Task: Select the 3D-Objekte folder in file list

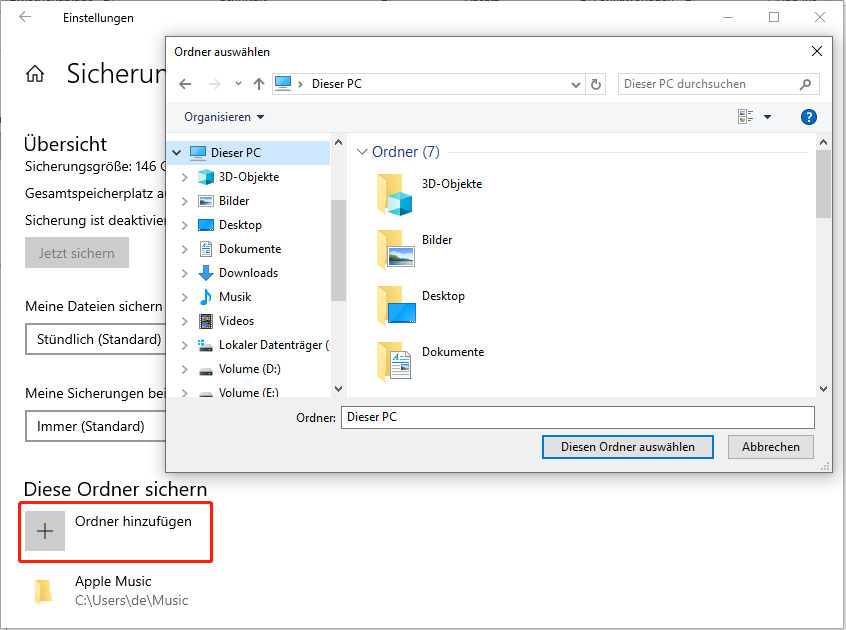Action: coord(429,194)
